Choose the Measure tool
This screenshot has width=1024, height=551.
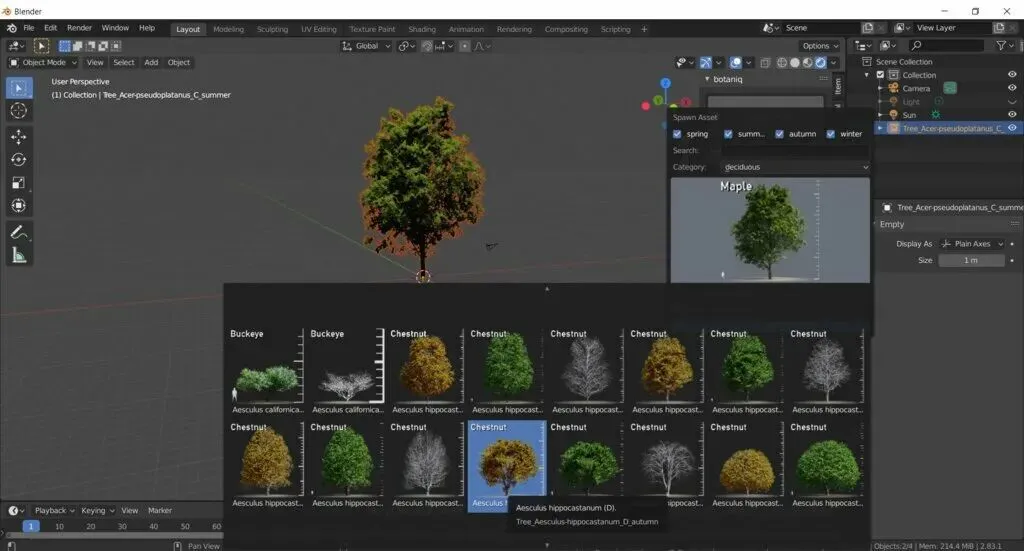18,256
